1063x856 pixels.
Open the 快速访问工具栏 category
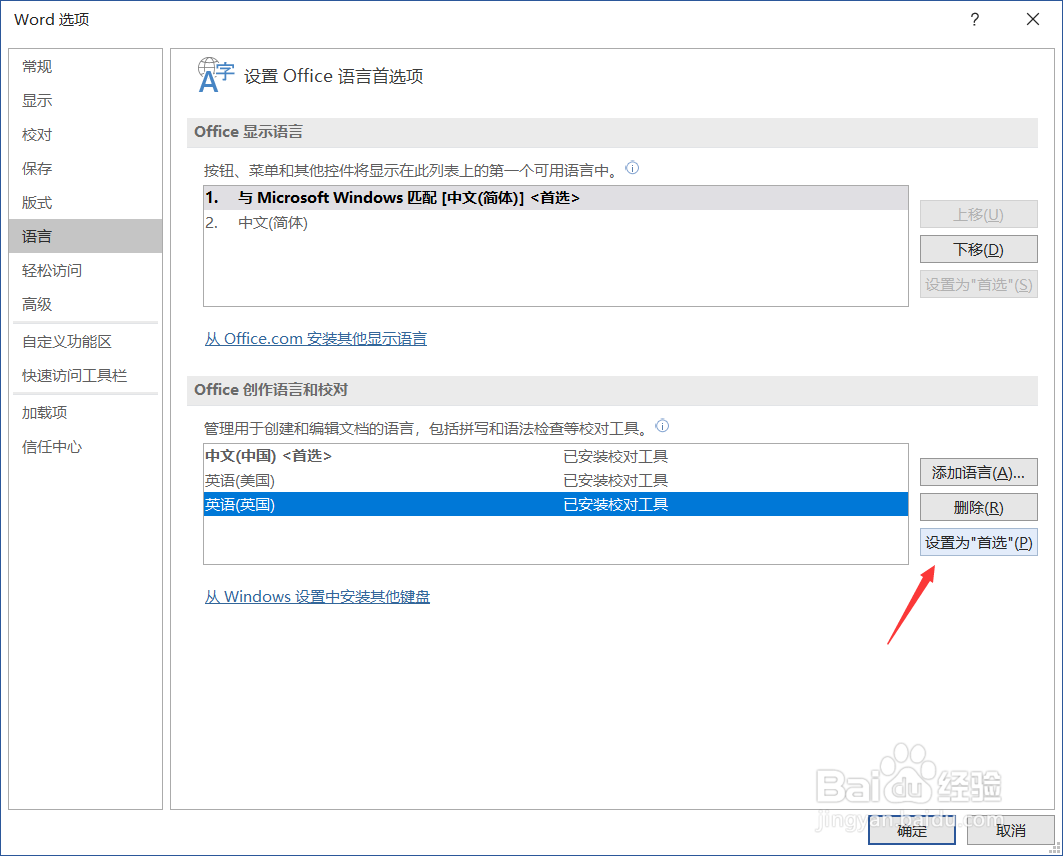(85, 375)
